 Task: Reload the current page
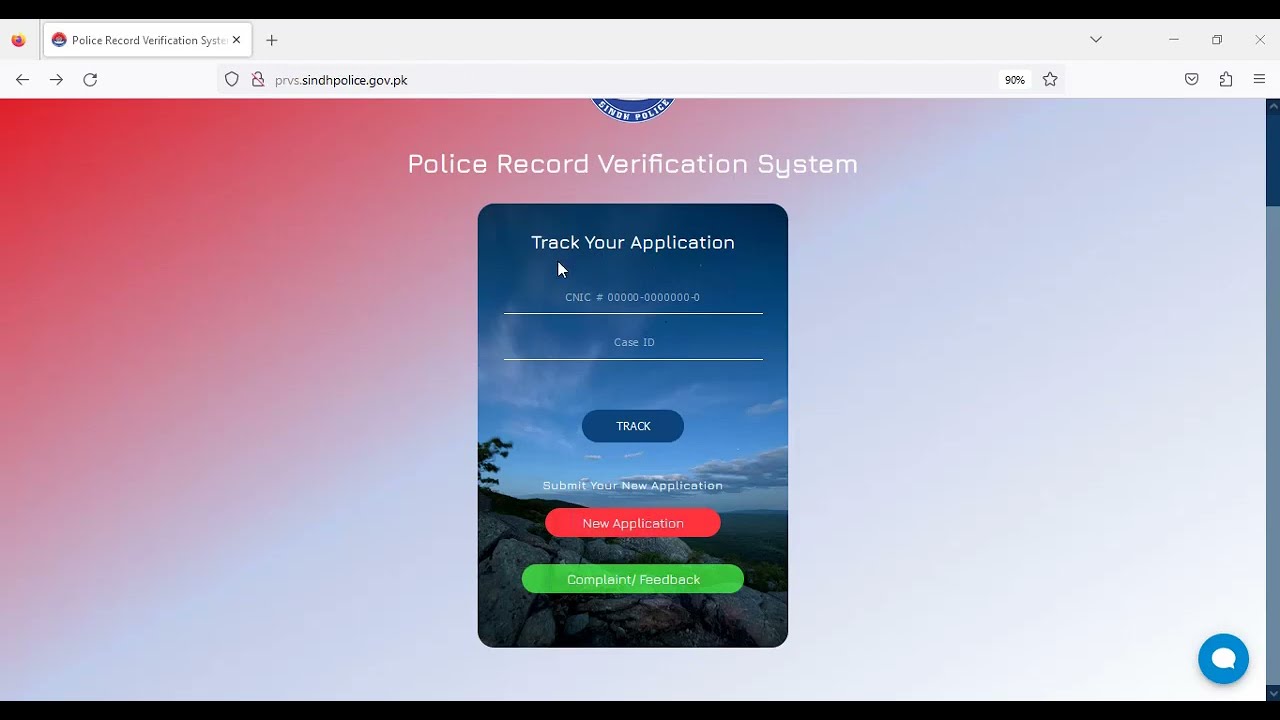click(x=90, y=80)
